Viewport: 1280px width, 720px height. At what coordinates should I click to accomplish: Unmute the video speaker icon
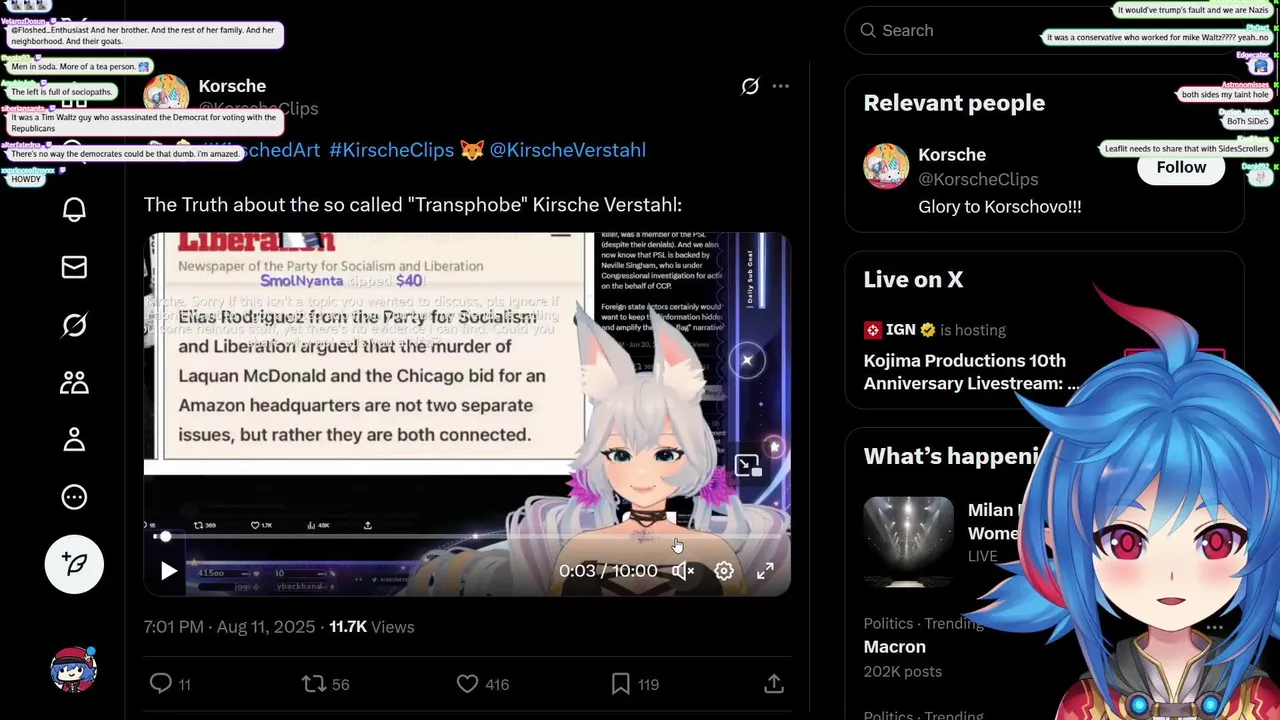tap(683, 571)
